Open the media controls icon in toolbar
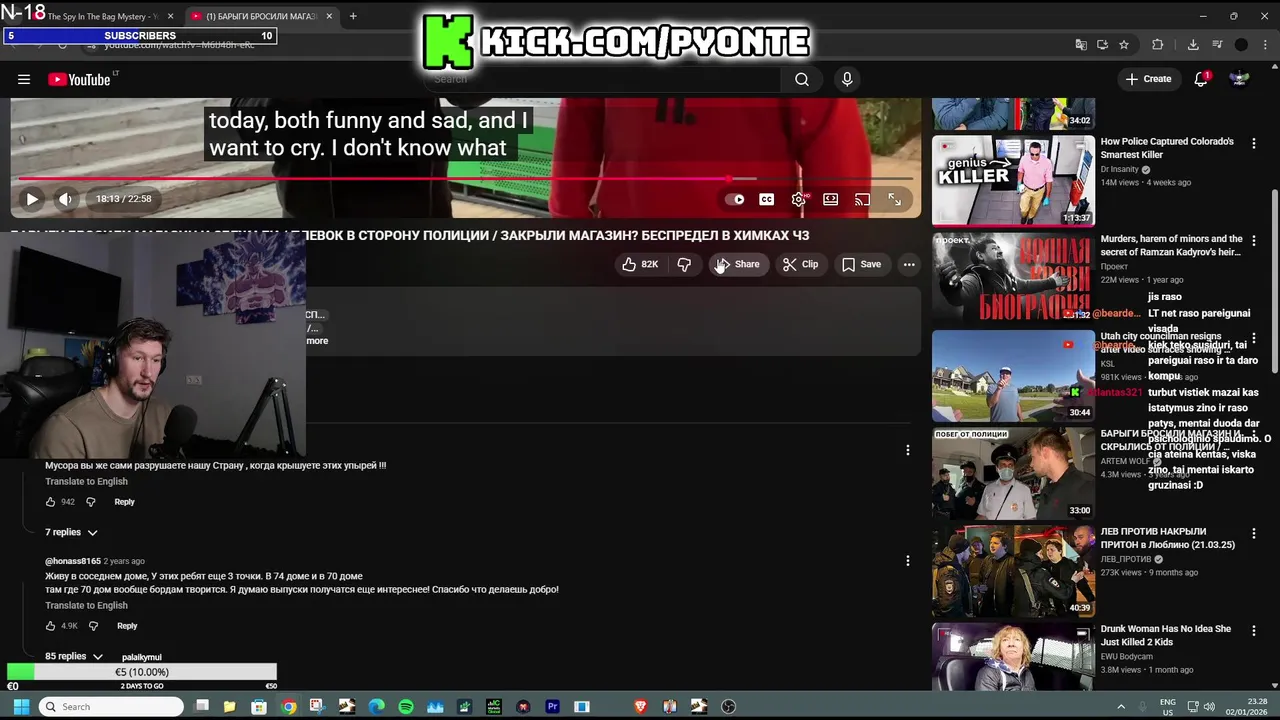The height and width of the screenshot is (720, 1280). [x=1217, y=45]
